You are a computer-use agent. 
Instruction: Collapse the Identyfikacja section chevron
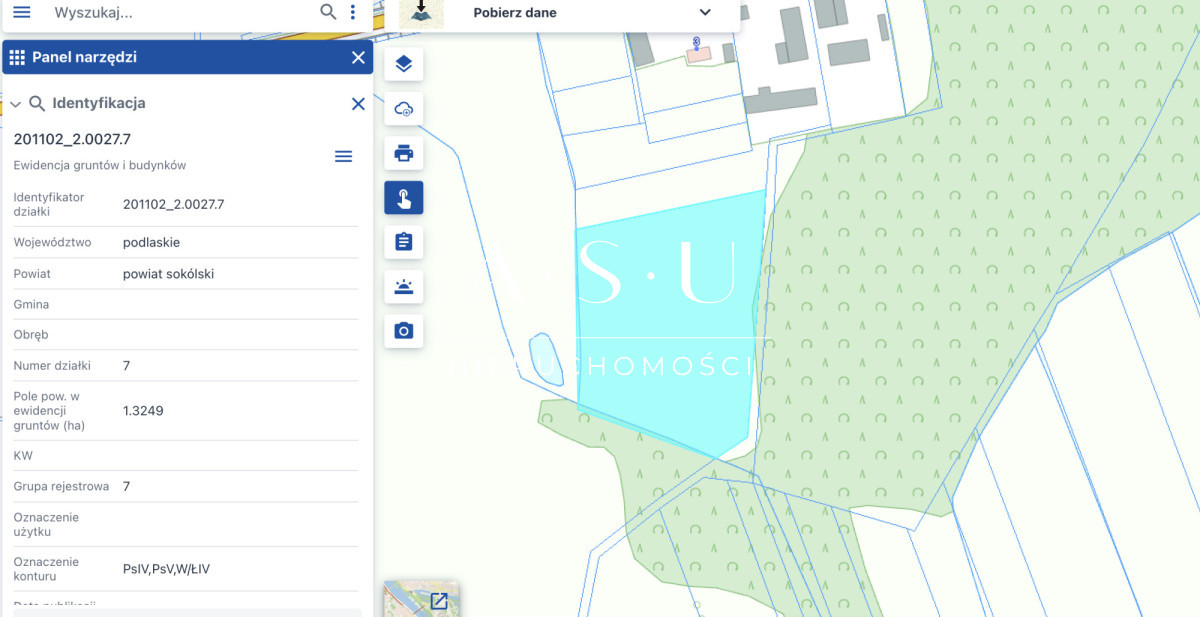point(16,104)
